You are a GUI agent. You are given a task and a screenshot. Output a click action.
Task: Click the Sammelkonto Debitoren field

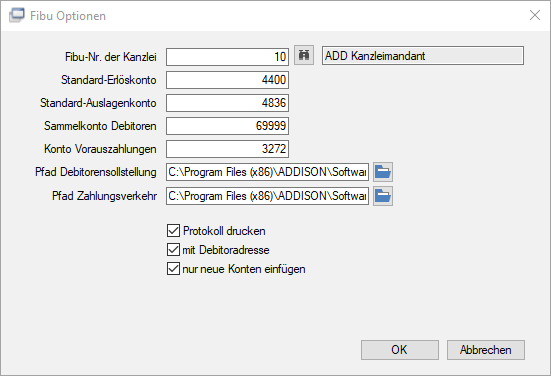tap(227, 126)
